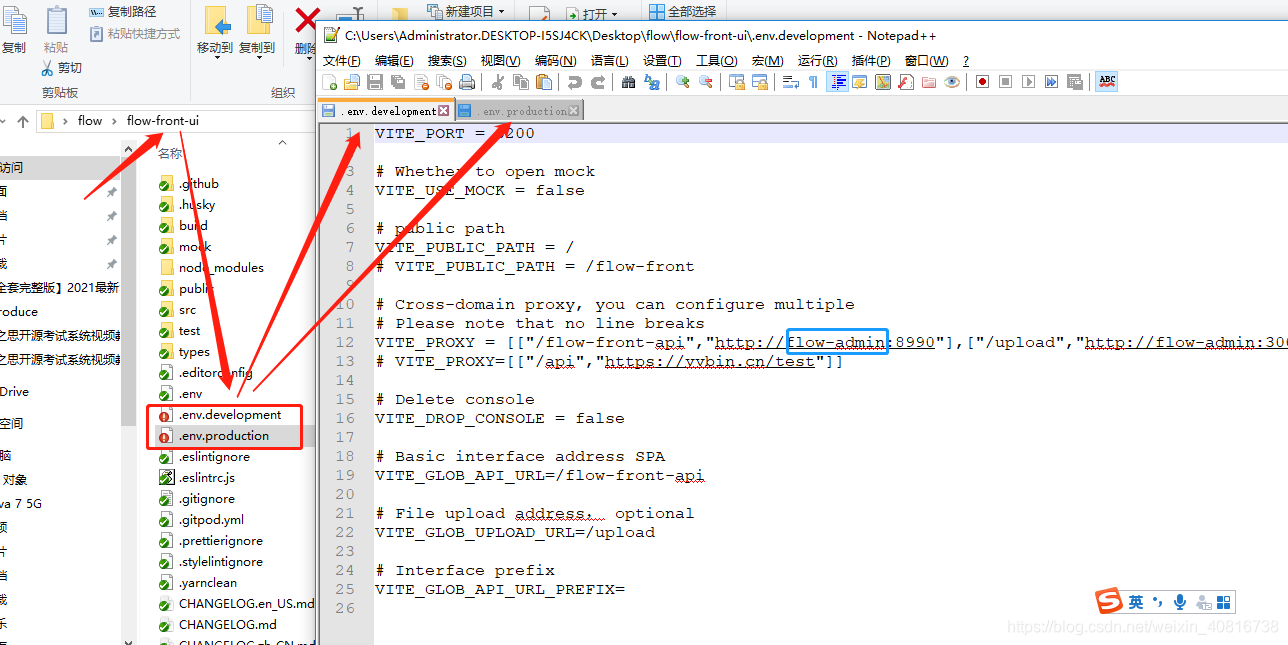
Task: Open the 编辑(E) menu
Action: tap(393, 61)
